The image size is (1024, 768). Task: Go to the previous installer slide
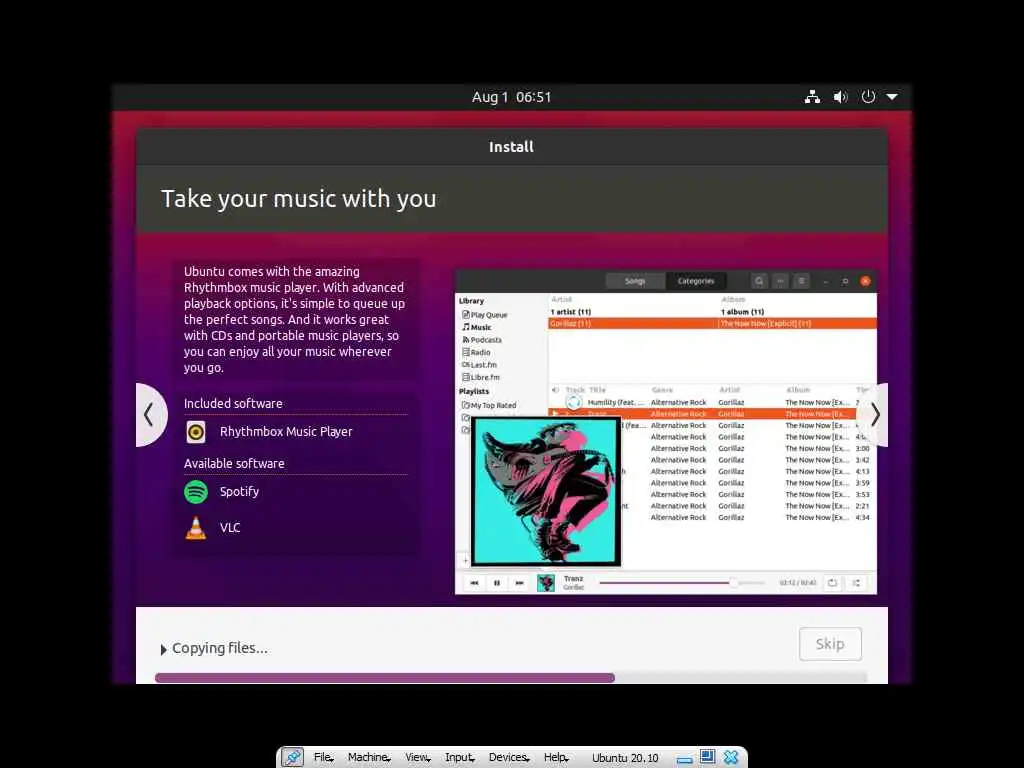click(x=150, y=415)
